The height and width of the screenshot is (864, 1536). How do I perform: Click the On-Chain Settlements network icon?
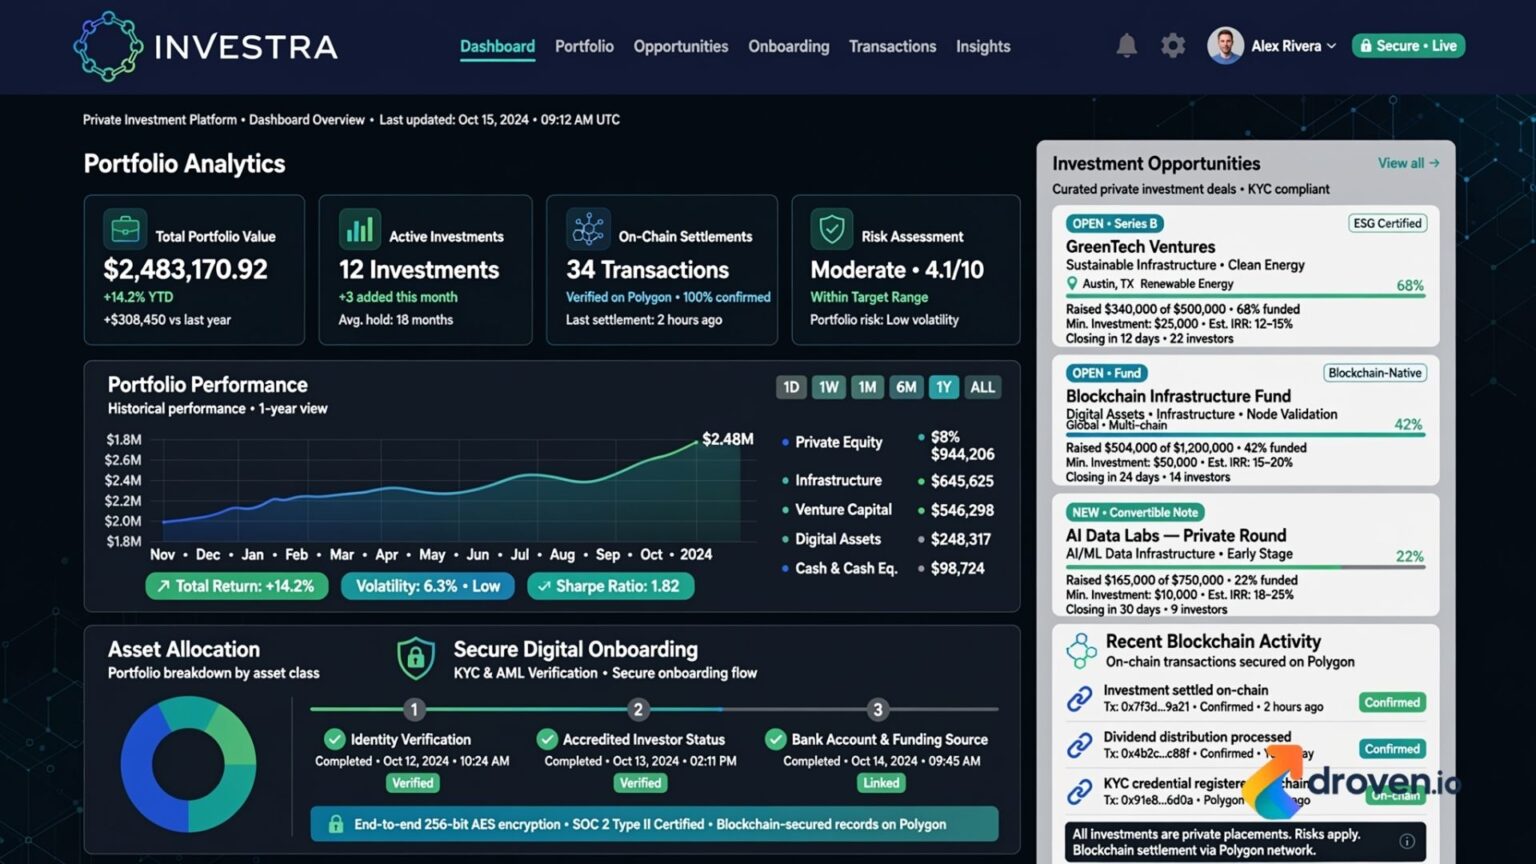588,229
